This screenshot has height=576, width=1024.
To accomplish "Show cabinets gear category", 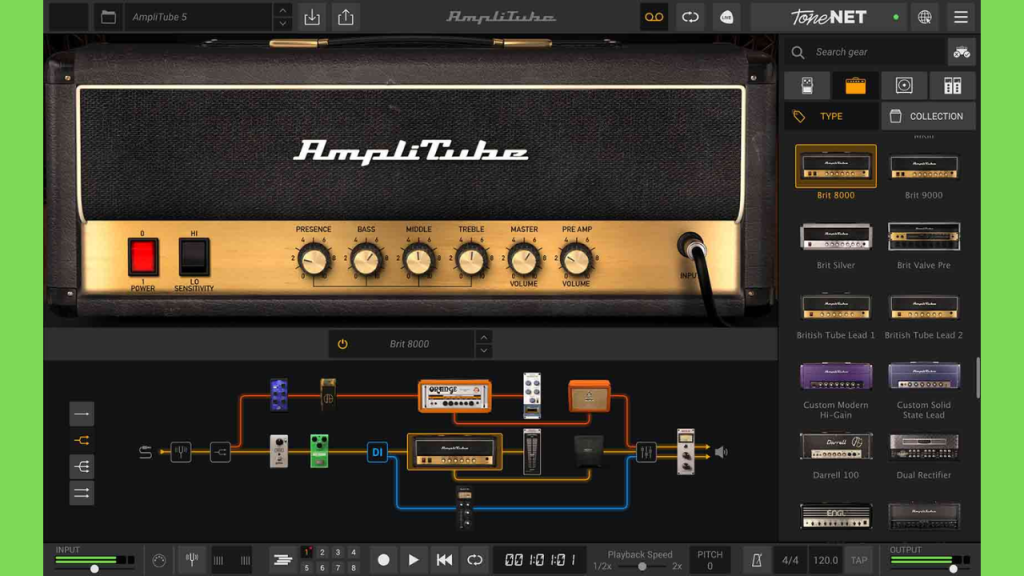I will pos(904,86).
